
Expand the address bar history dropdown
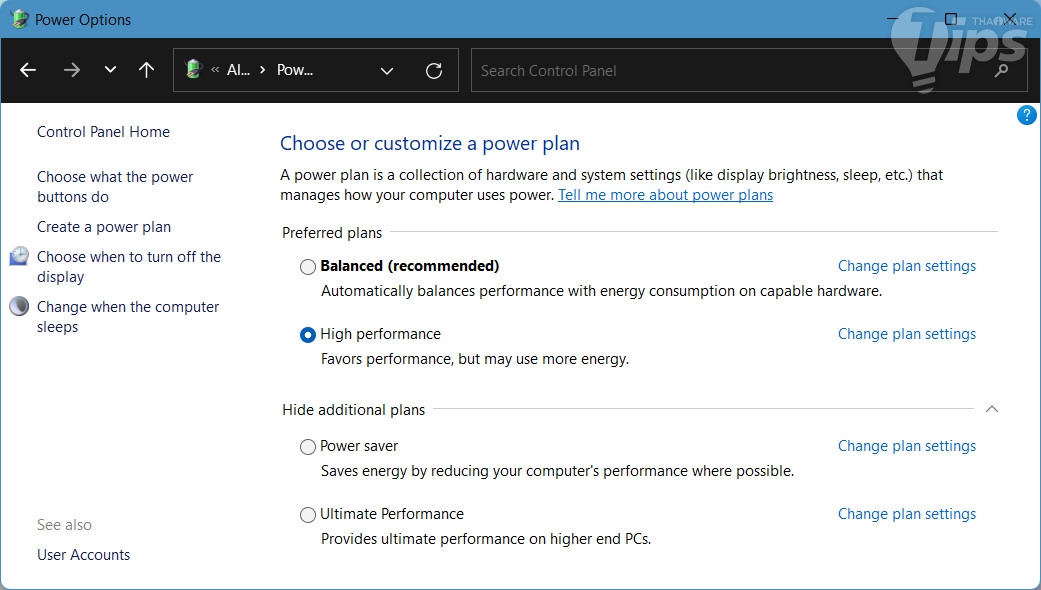coord(387,70)
